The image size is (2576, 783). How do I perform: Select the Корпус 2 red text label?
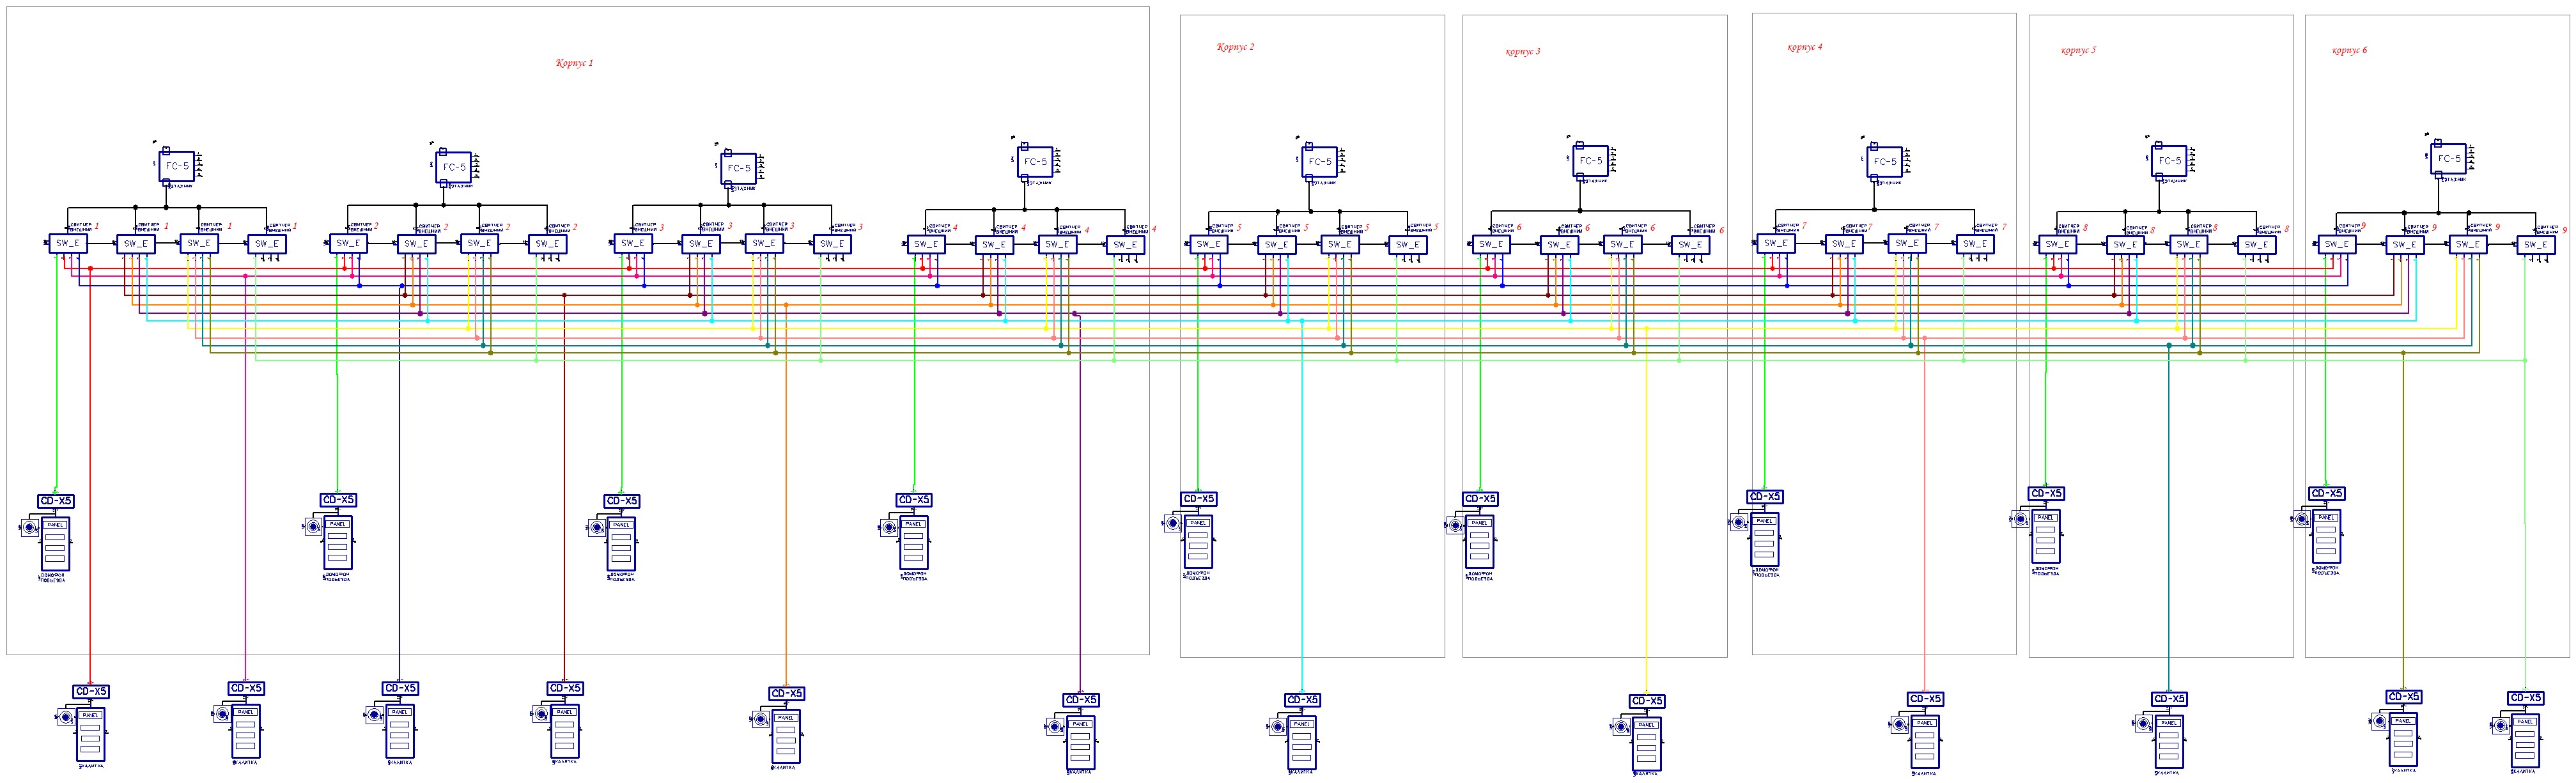(1235, 47)
